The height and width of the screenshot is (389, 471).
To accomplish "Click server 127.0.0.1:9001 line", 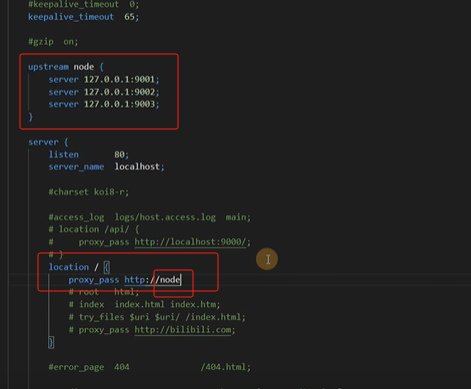I will pos(104,79).
